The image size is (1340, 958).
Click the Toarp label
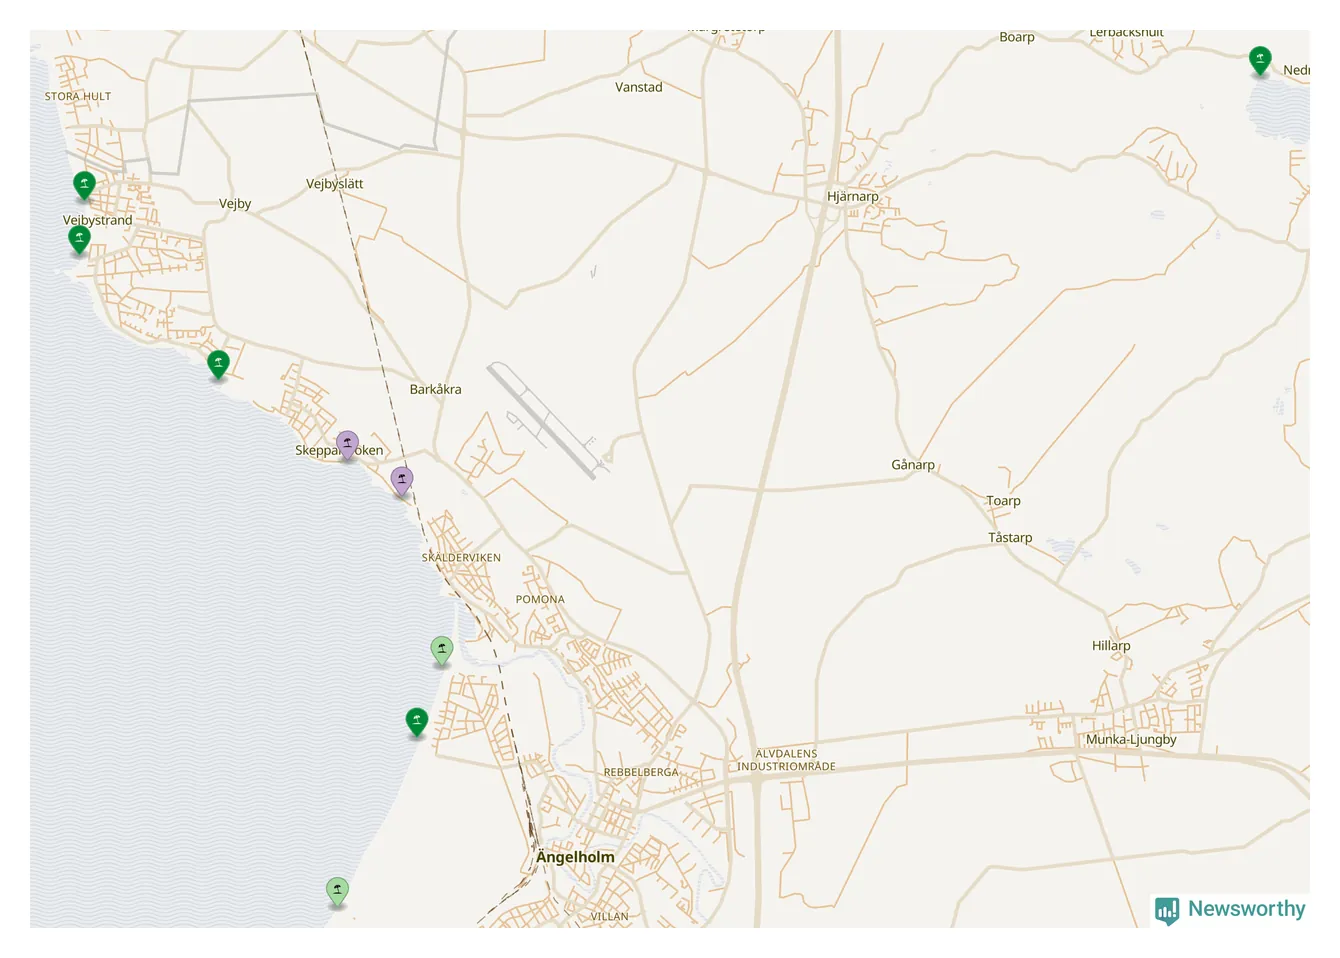click(x=1003, y=501)
